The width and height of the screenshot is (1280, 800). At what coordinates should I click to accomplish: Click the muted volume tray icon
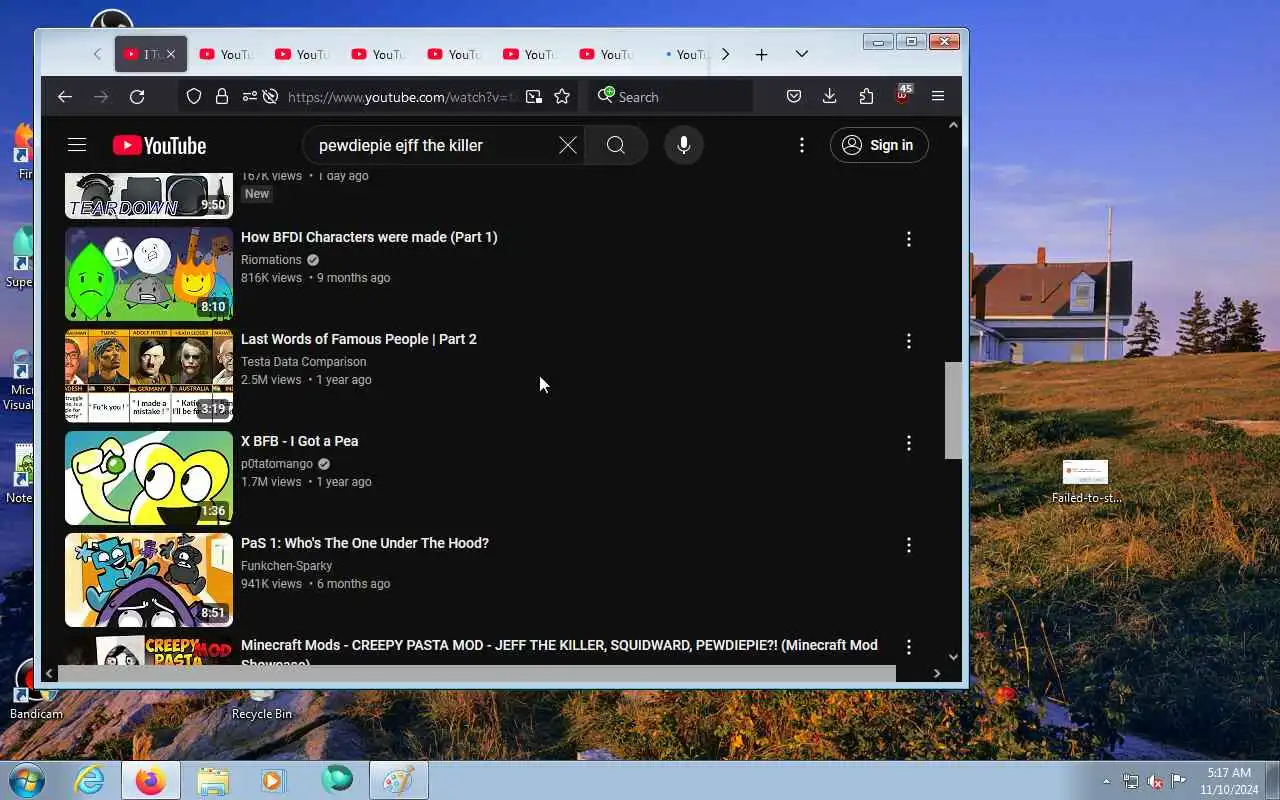pos(1155,781)
